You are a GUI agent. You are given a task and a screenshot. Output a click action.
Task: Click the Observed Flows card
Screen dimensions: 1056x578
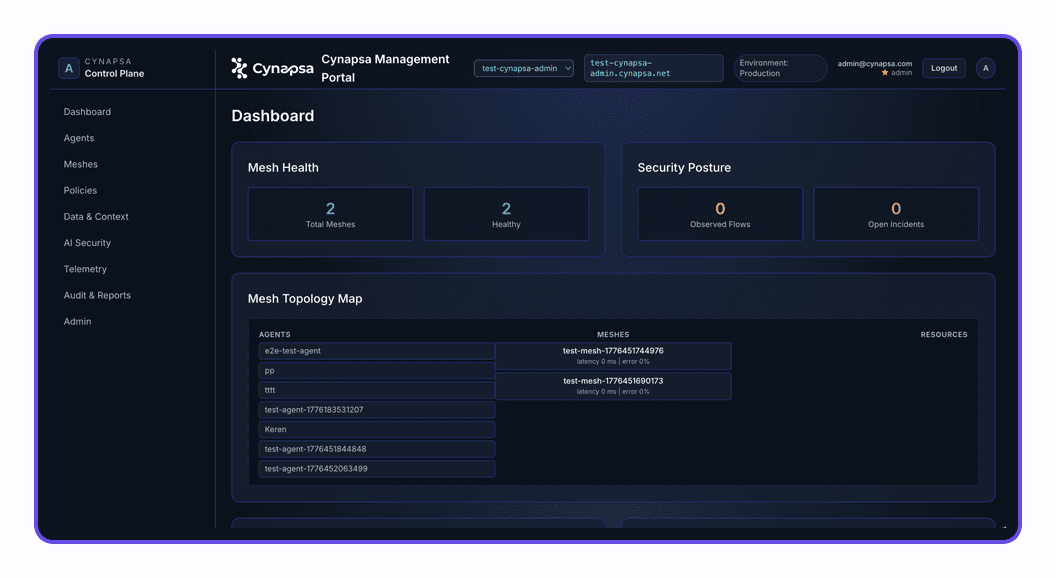pyautogui.click(x=720, y=214)
